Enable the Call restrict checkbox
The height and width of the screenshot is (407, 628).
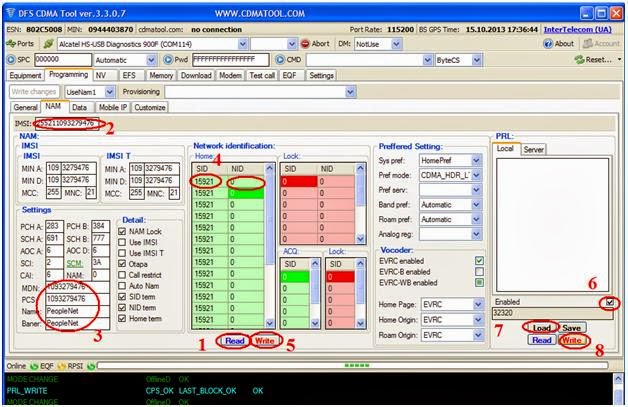tap(122, 275)
